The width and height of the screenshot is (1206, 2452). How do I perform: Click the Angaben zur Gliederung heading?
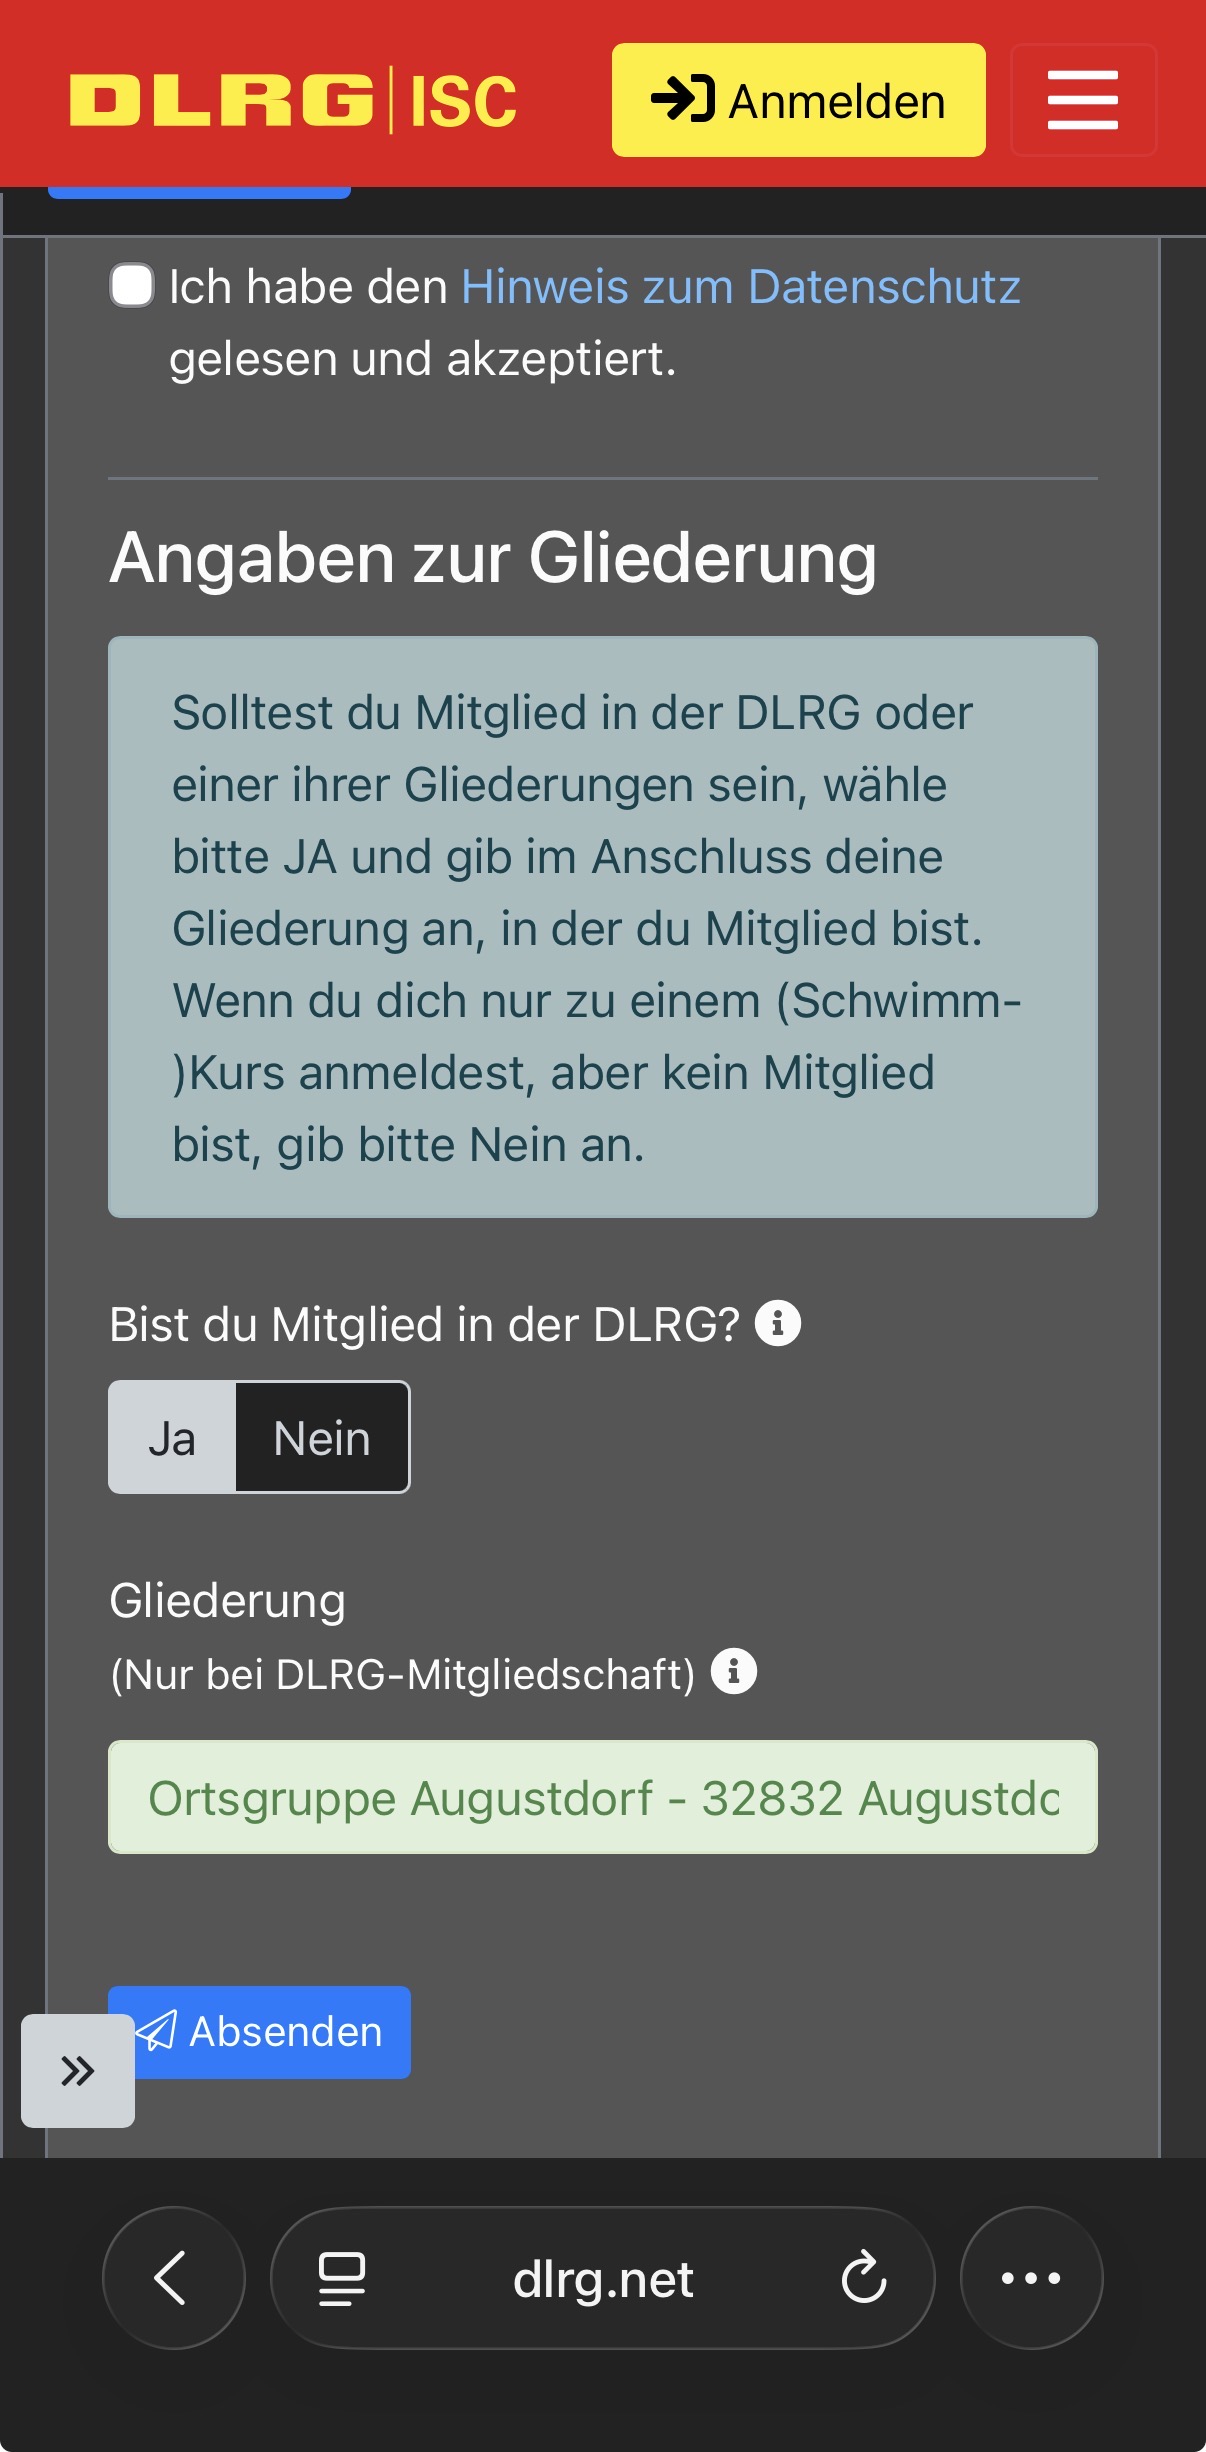click(493, 558)
